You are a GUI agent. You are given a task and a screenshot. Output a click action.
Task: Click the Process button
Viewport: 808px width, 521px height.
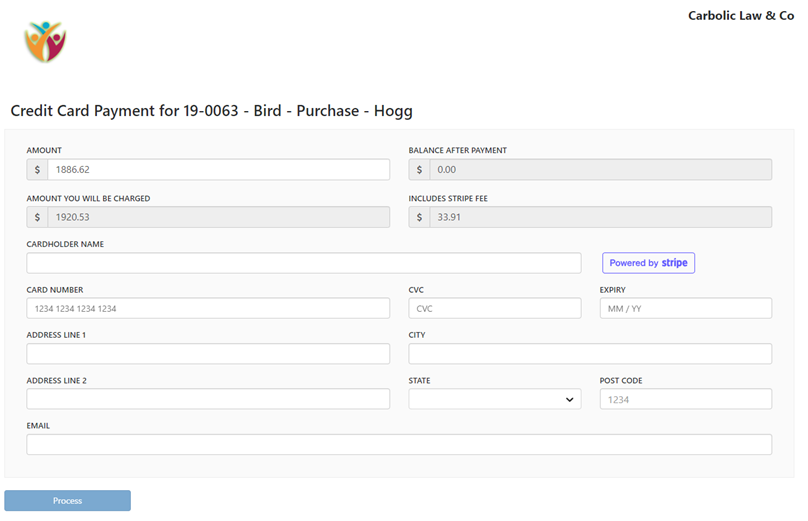[68, 501]
